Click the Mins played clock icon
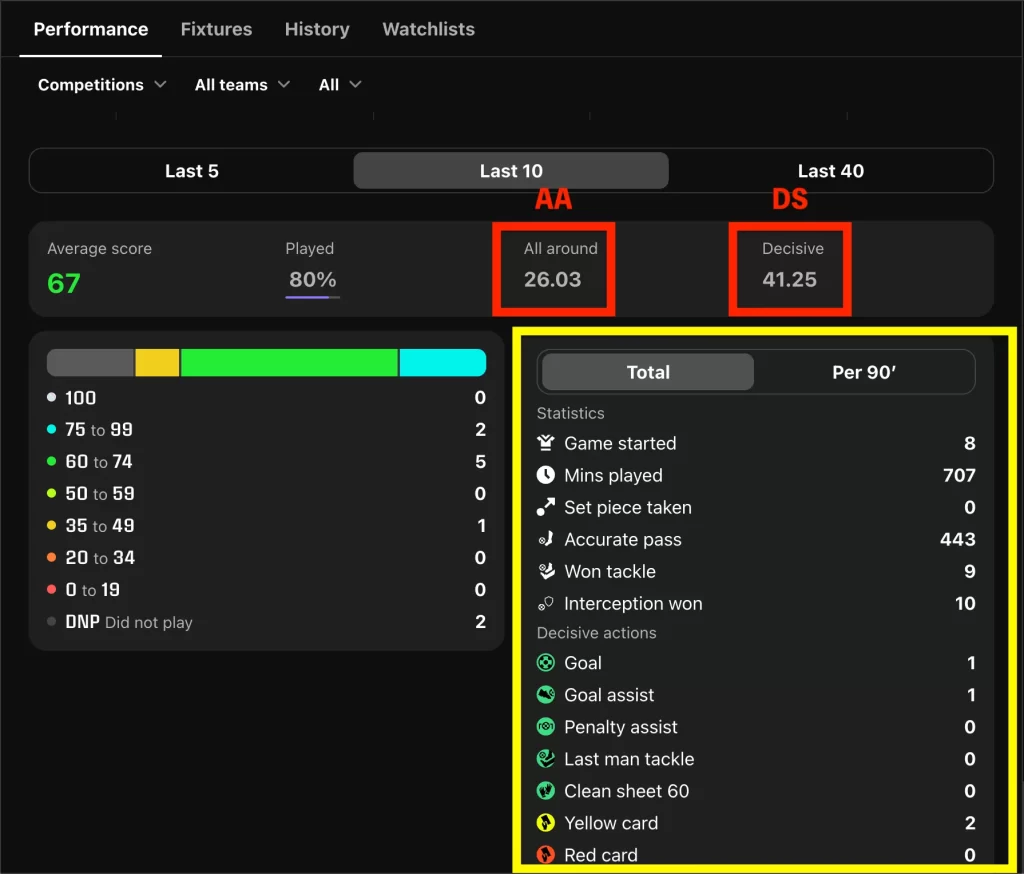Image resolution: width=1024 pixels, height=874 pixels. 546,475
